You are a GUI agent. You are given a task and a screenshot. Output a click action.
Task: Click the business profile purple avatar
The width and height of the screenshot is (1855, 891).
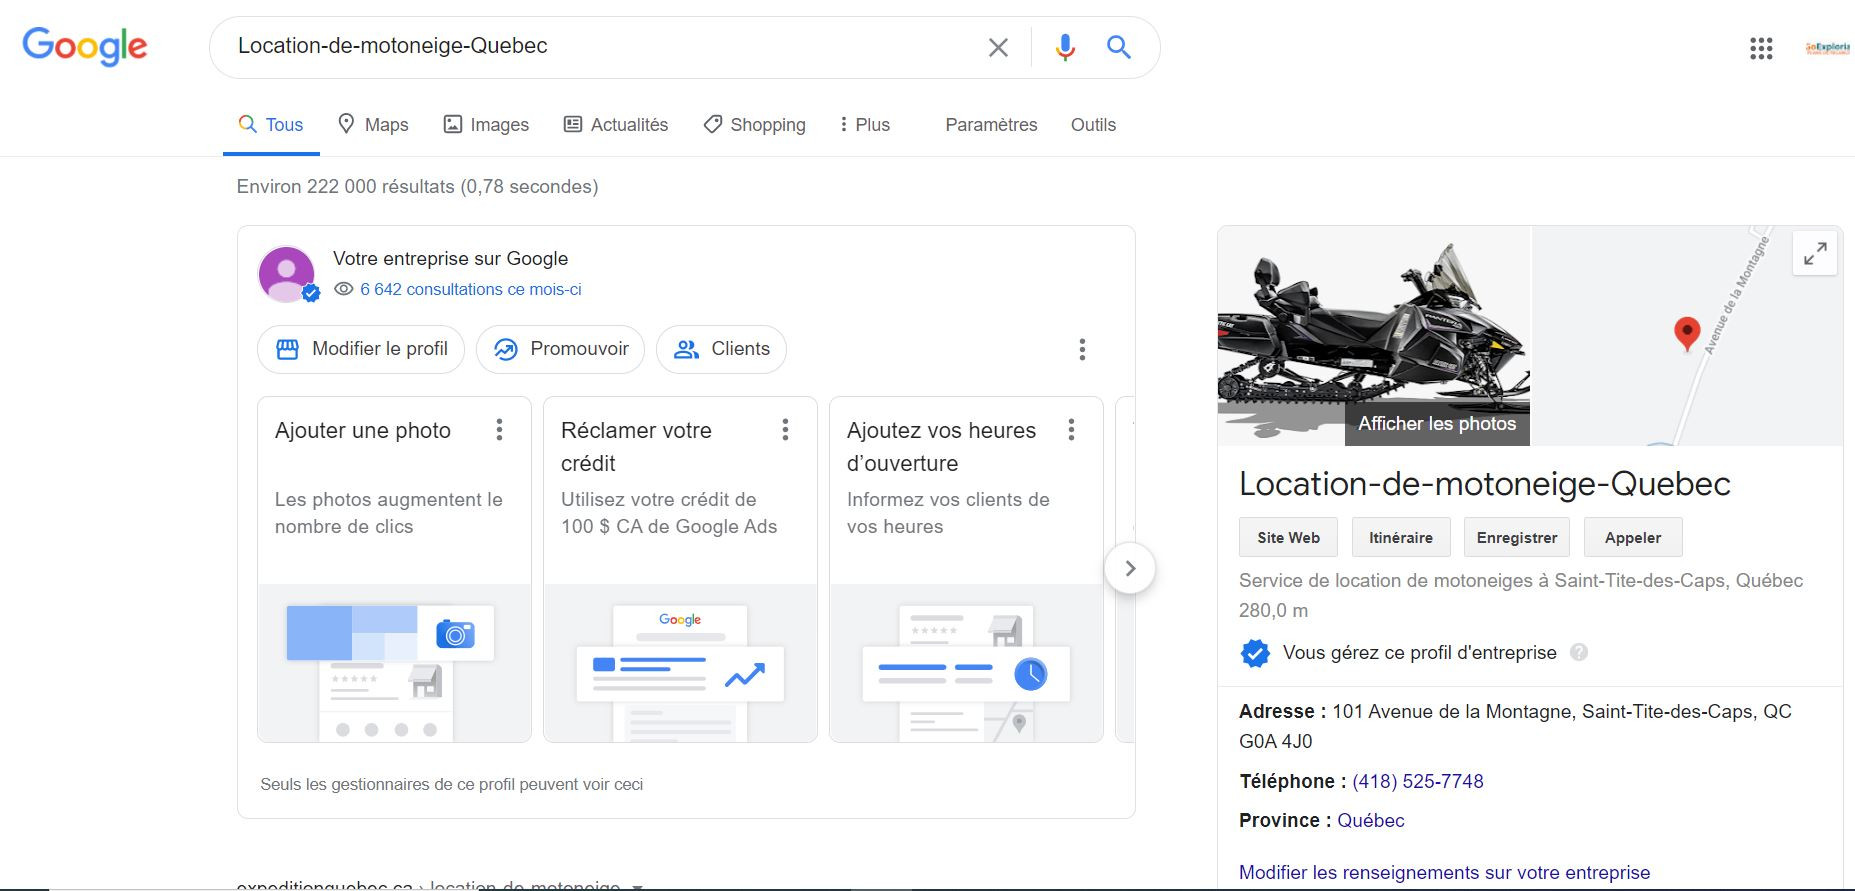287,274
